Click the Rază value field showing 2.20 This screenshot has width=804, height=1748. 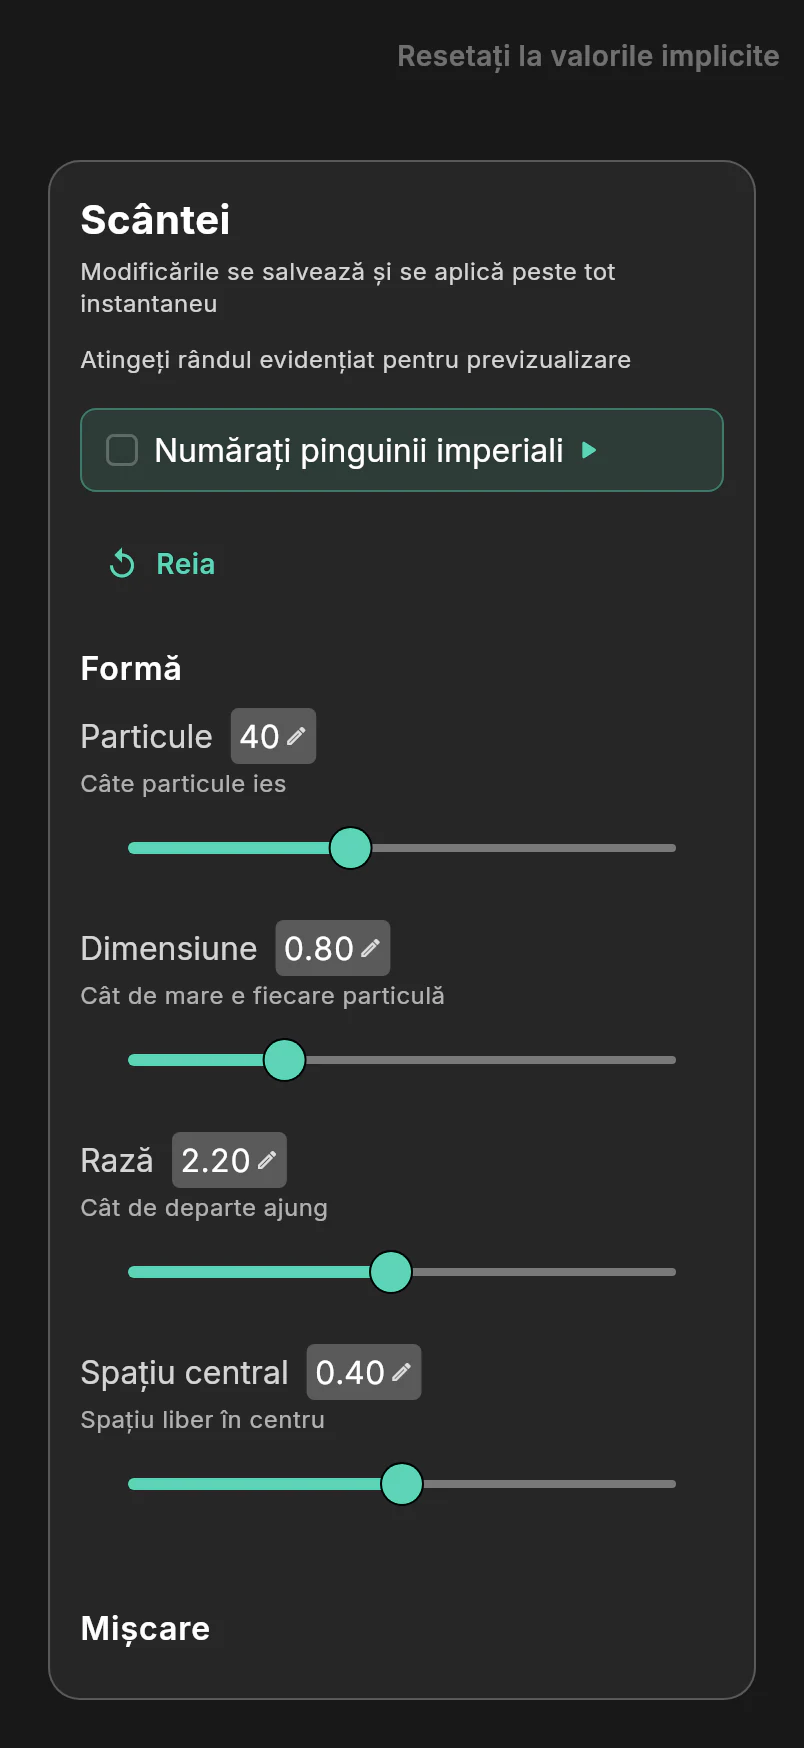pyautogui.click(x=229, y=1160)
